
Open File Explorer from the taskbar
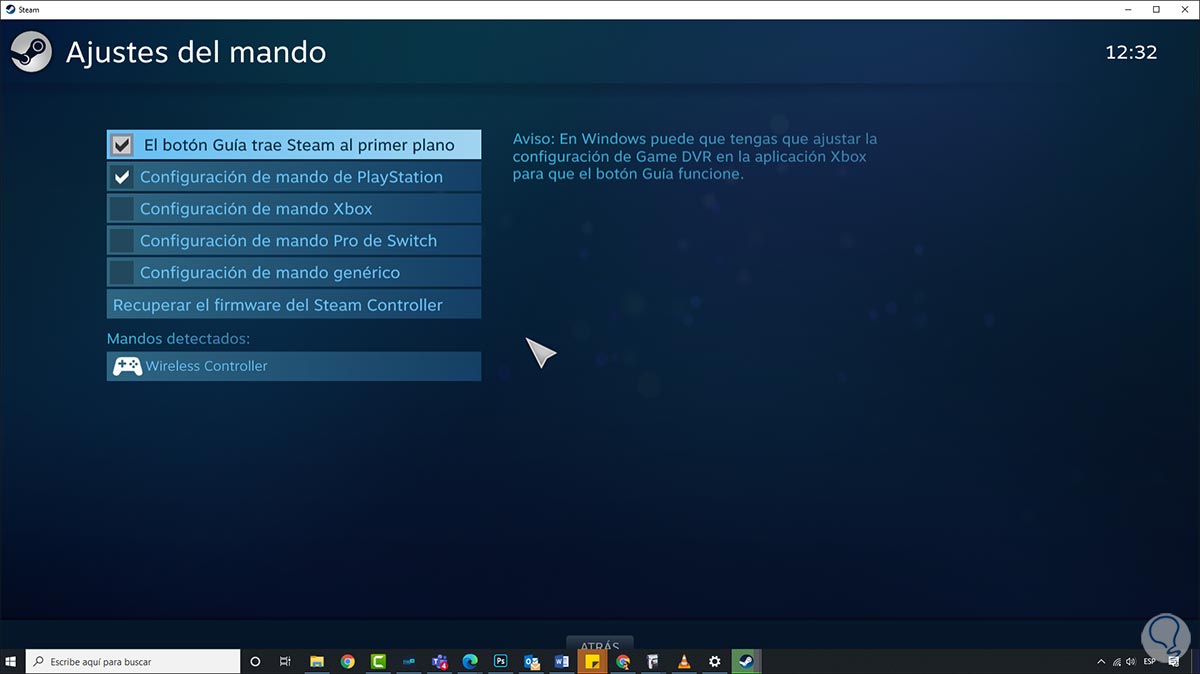pyautogui.click(x=317, y=661)
